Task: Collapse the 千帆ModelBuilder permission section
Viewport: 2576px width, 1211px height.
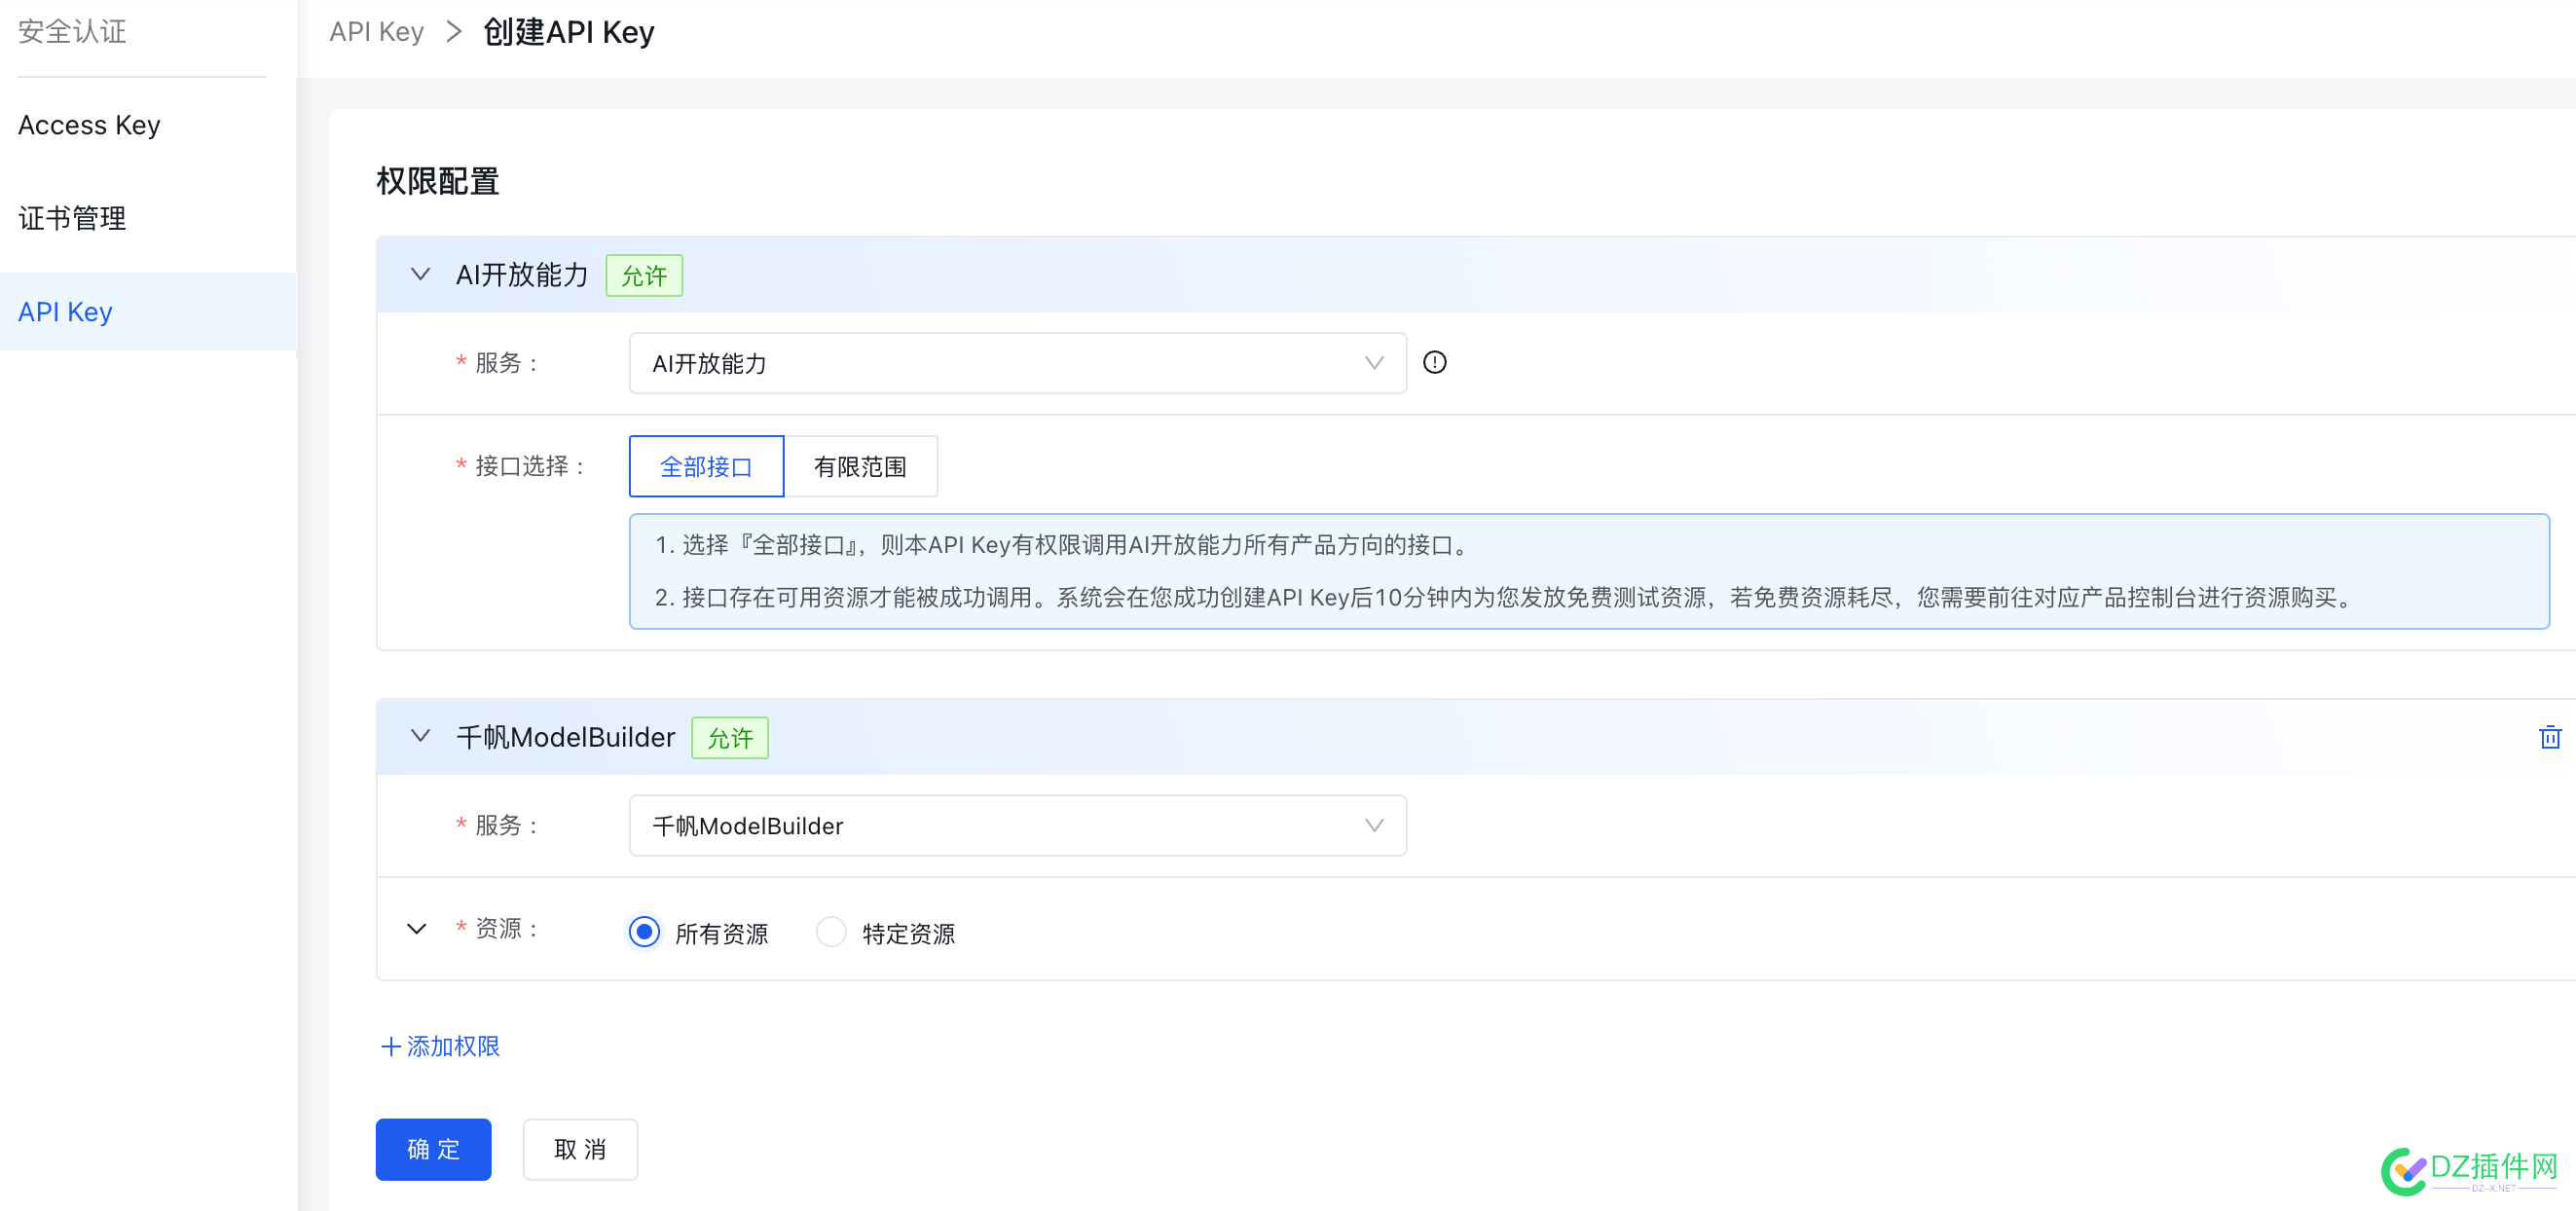Action: click(x=420, y=736)
